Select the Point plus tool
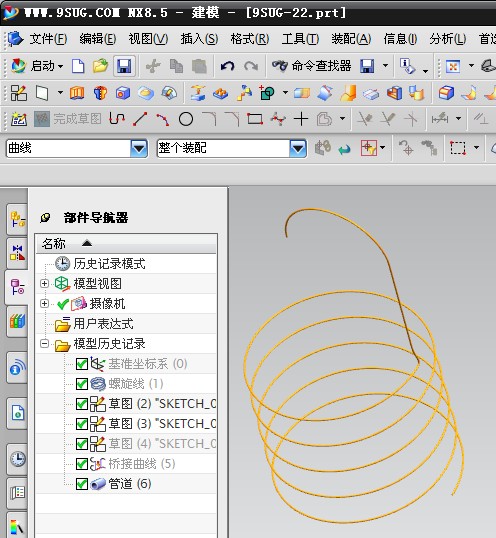This screenshot has height=538, width=496. click(x=301, y=119)
